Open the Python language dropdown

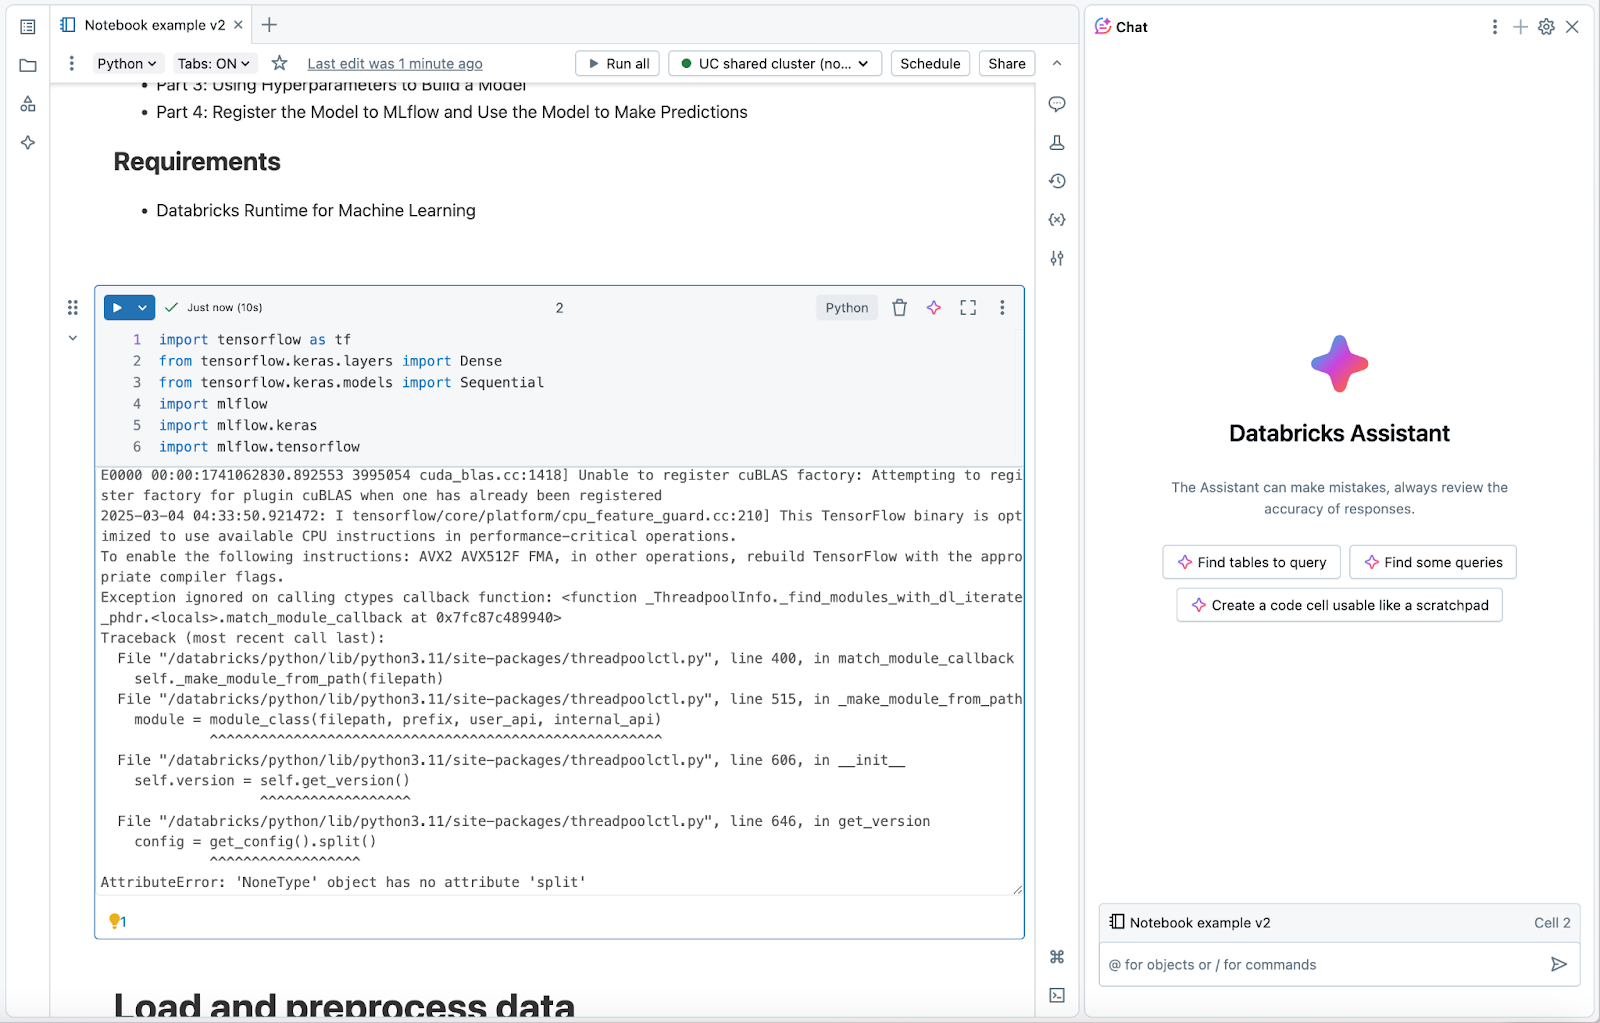128,63
